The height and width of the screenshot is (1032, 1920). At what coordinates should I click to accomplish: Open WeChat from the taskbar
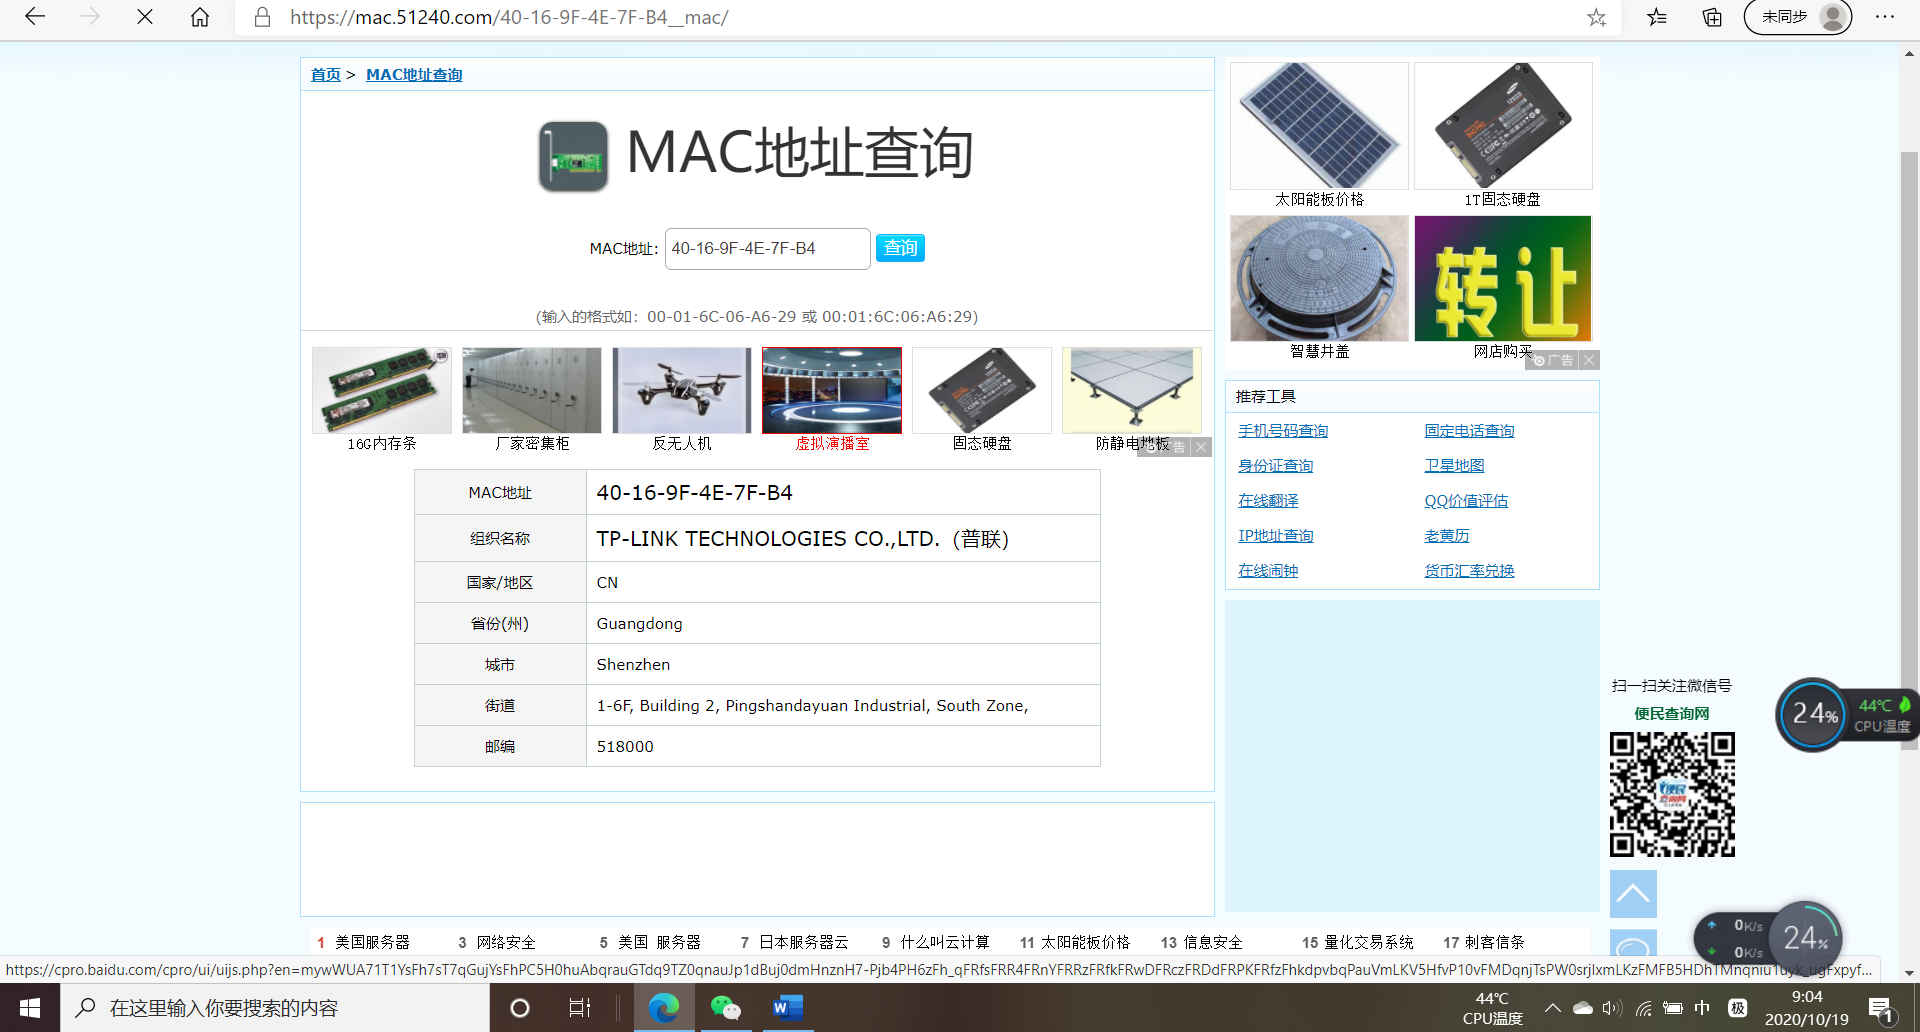(x=725, y=1008)
